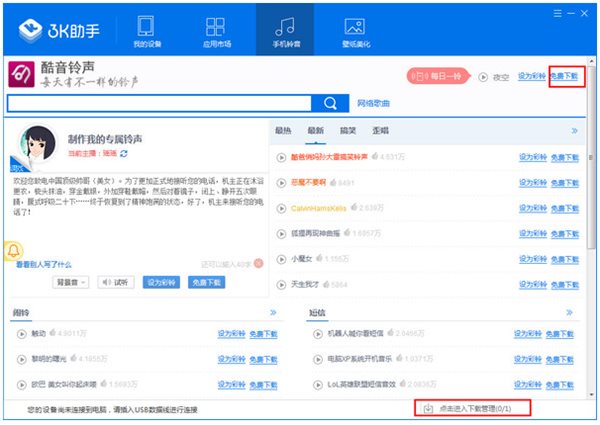Screen dimensions: 600x425
Task: Click thumbs-up icon beside 触动
Action: [x=52, y=332]
